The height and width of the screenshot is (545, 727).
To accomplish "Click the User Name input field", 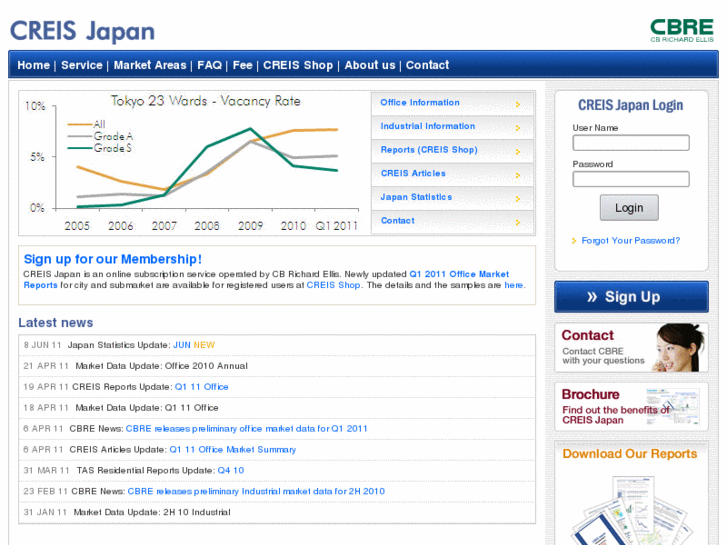I will click(x=631, y=143).
